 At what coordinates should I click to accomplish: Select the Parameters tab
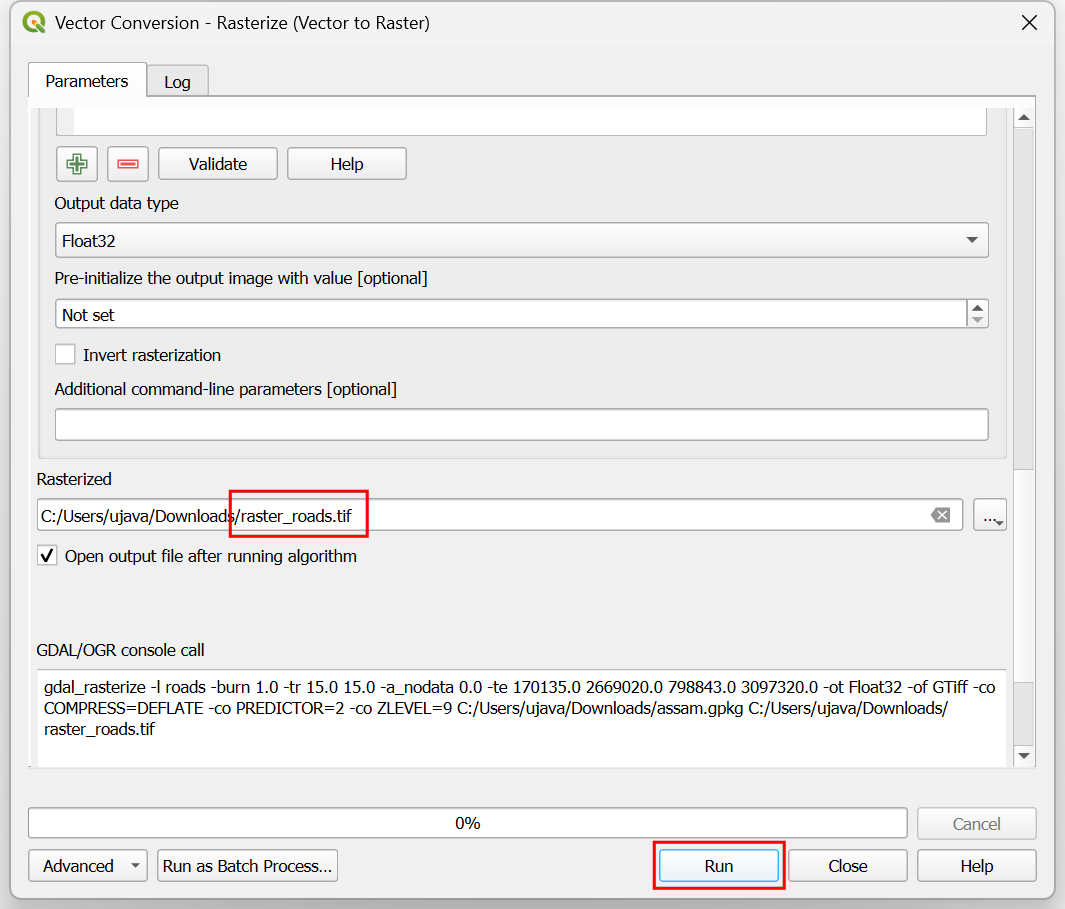[x=87, y=81]
